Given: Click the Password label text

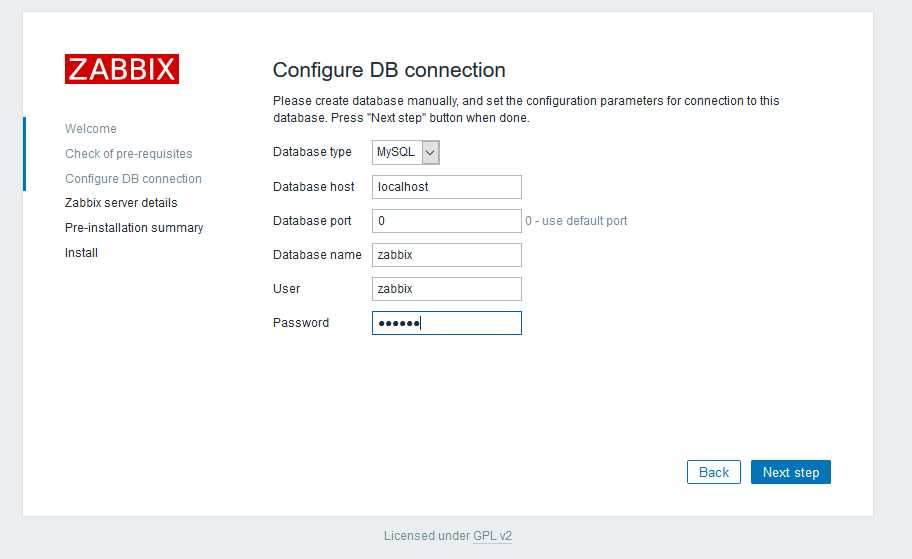Looking at the screenshot, I should [301, 323].
